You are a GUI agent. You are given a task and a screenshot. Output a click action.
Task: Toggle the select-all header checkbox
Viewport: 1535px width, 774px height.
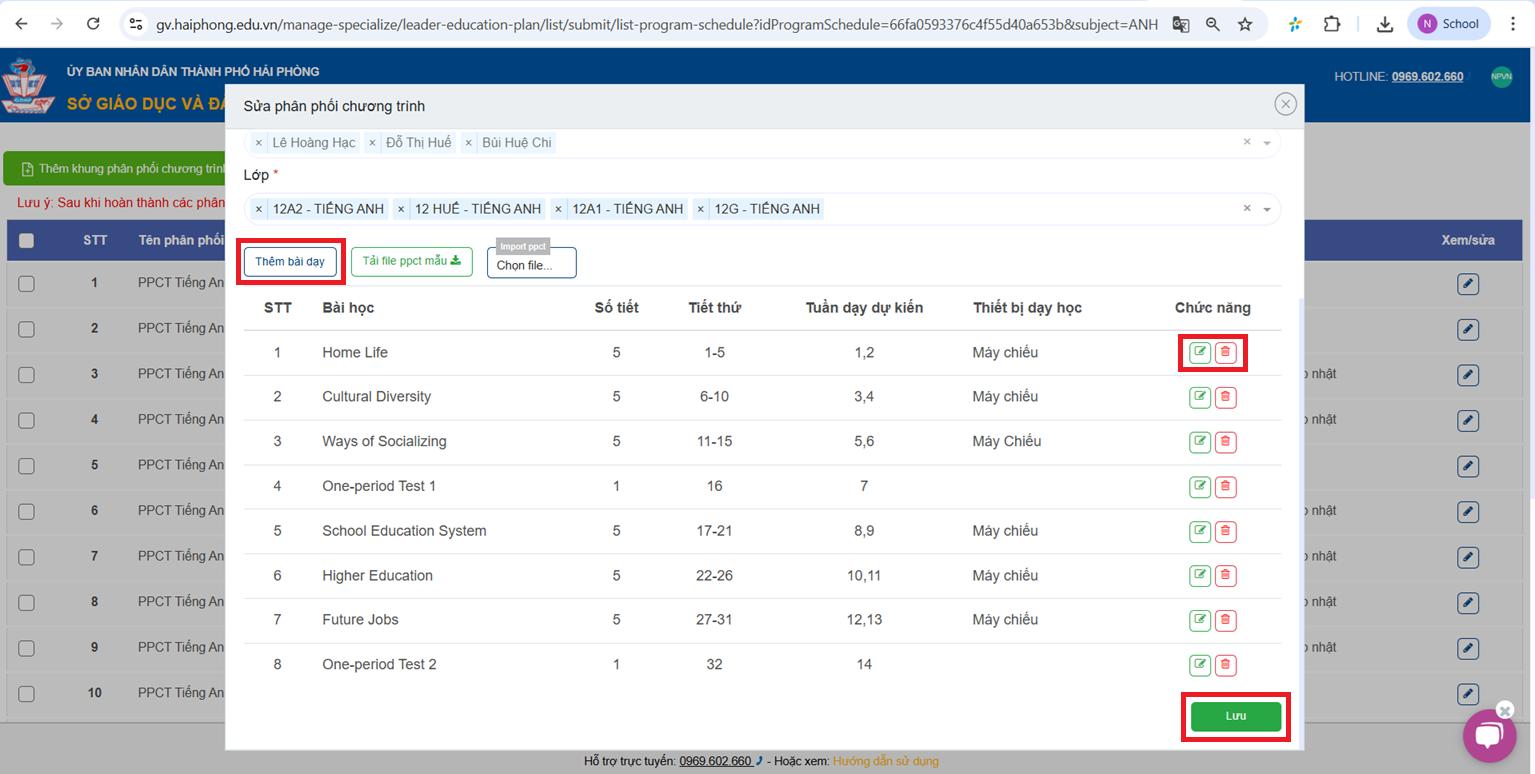pos(26,240)
